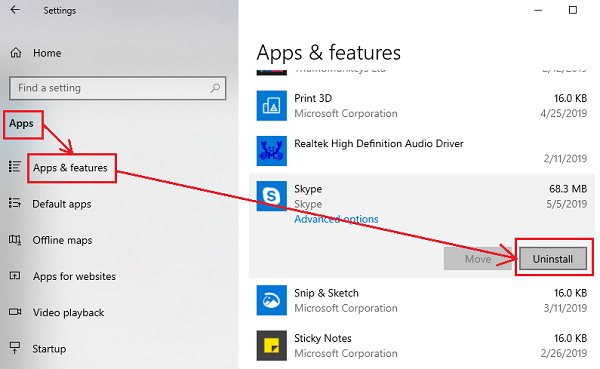Open Home via the house icon
The image size is (600, 369).
coord(16,52)
